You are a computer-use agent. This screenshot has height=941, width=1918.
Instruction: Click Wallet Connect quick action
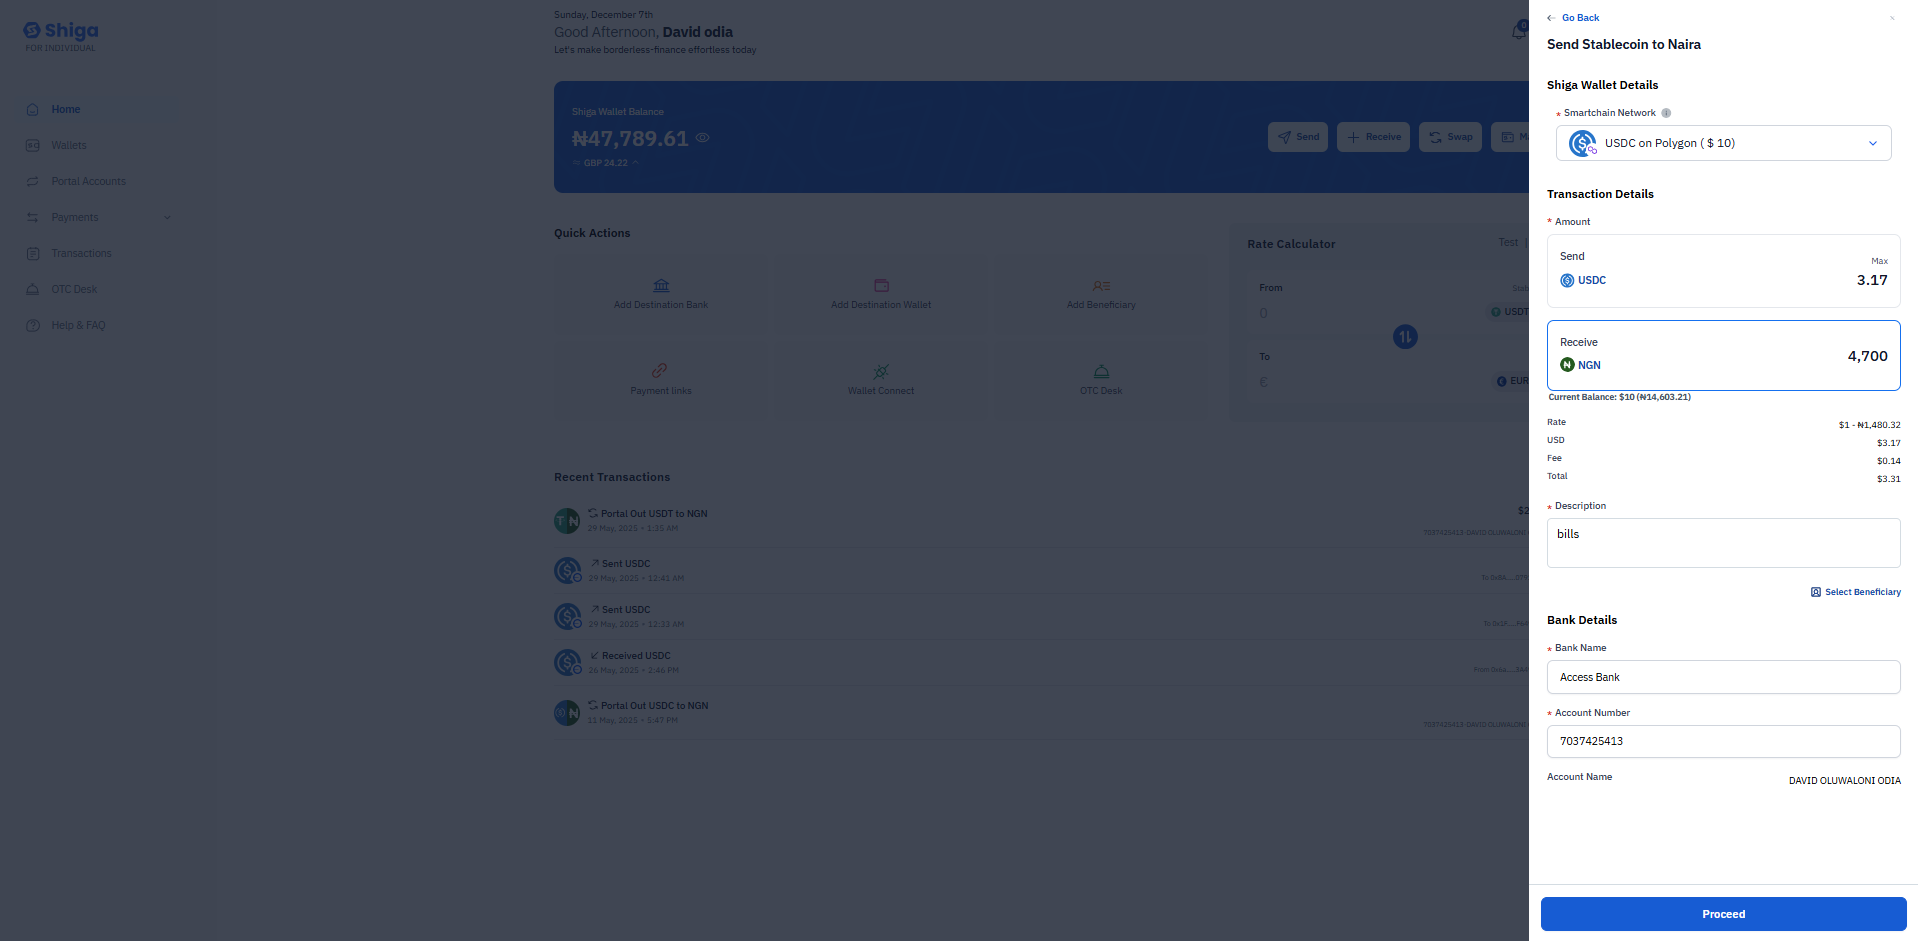881,380
